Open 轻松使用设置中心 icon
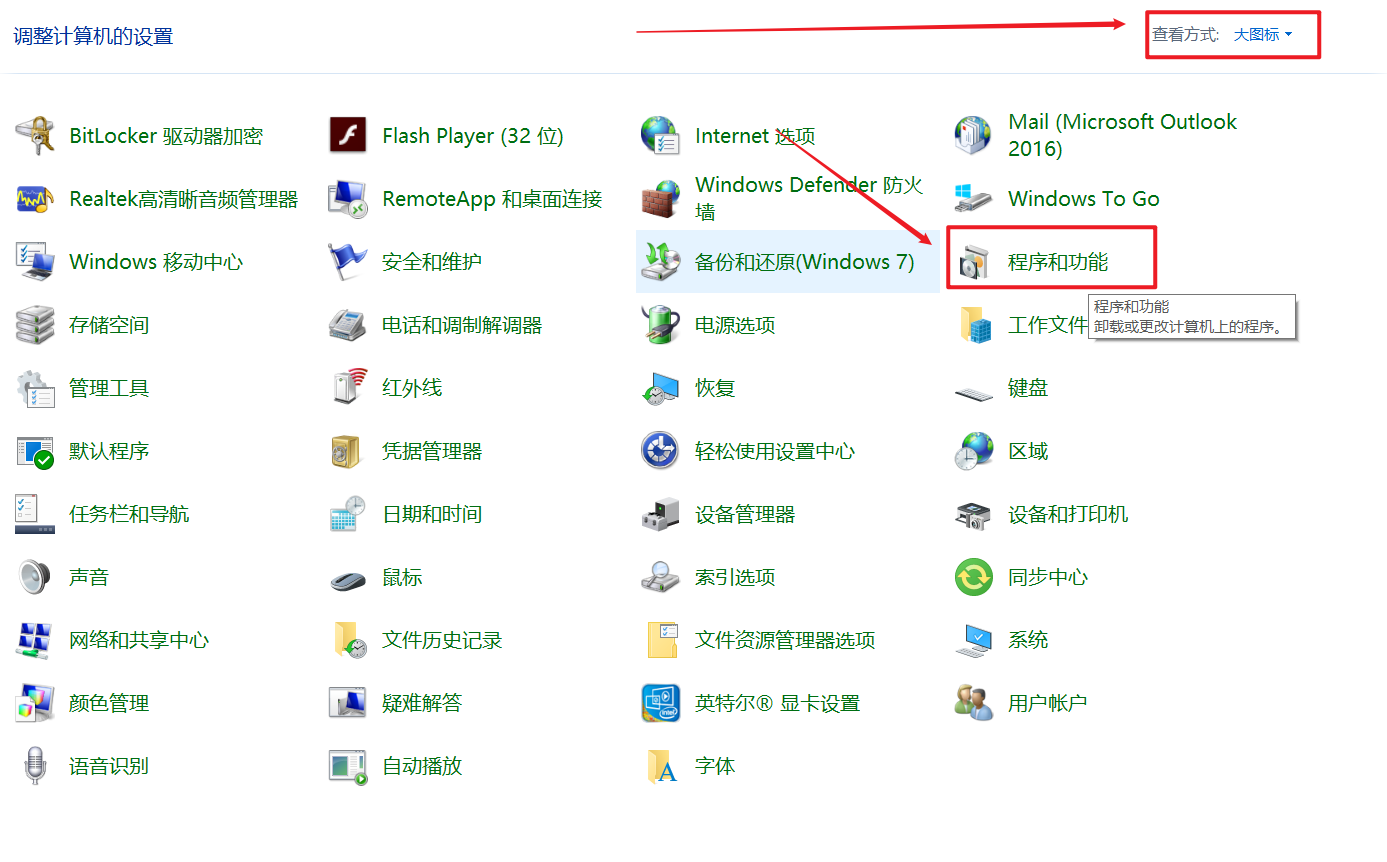 coord(660,451)
